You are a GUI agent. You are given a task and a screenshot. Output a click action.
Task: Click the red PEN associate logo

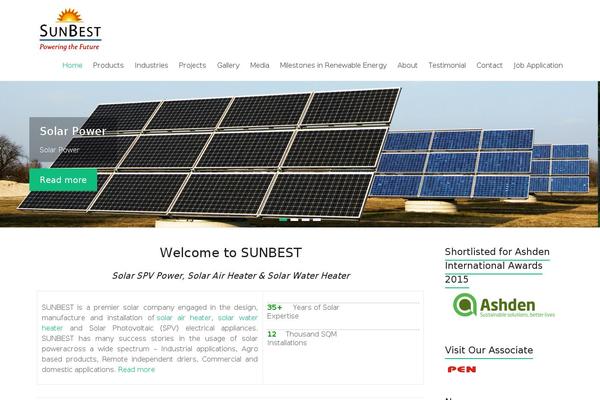[x=462, y=369]
